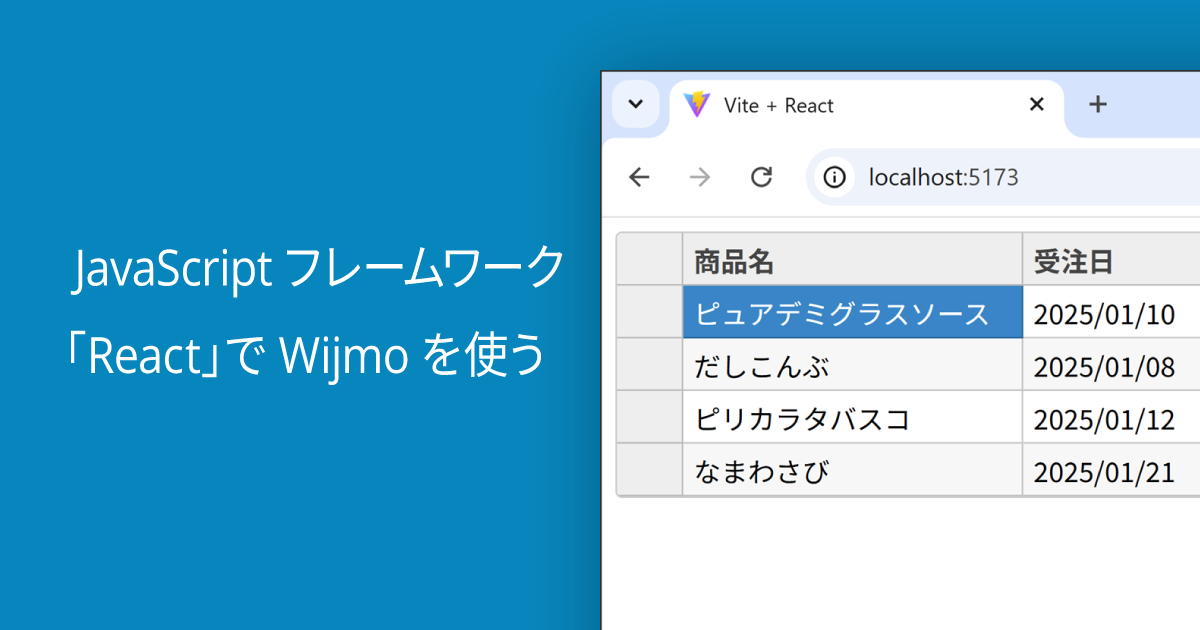The height and width of the screenshot is (630, 1200).
Task: Click the Vite logo favicon
Action: pos(696,105)
